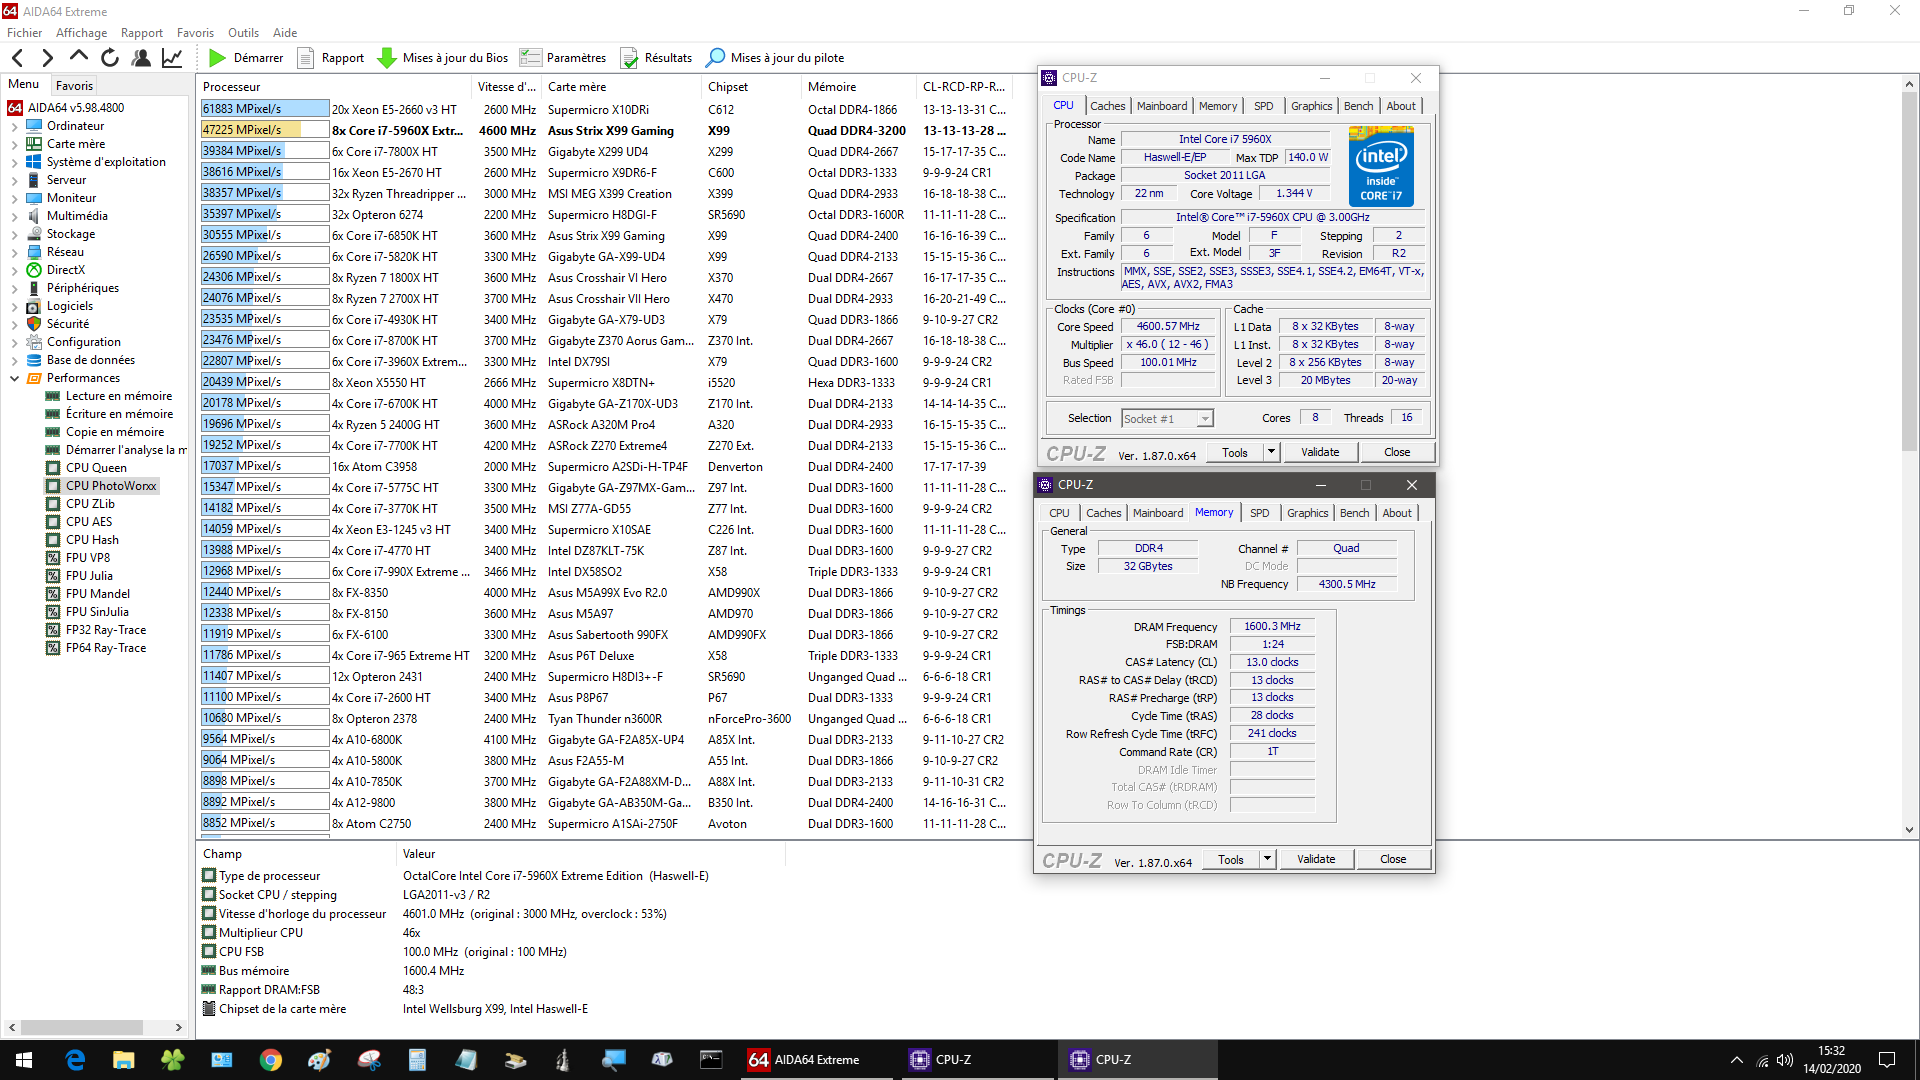Open the Socket #1 selection dropdown in CPU-Z

[x=1203, y=417]
